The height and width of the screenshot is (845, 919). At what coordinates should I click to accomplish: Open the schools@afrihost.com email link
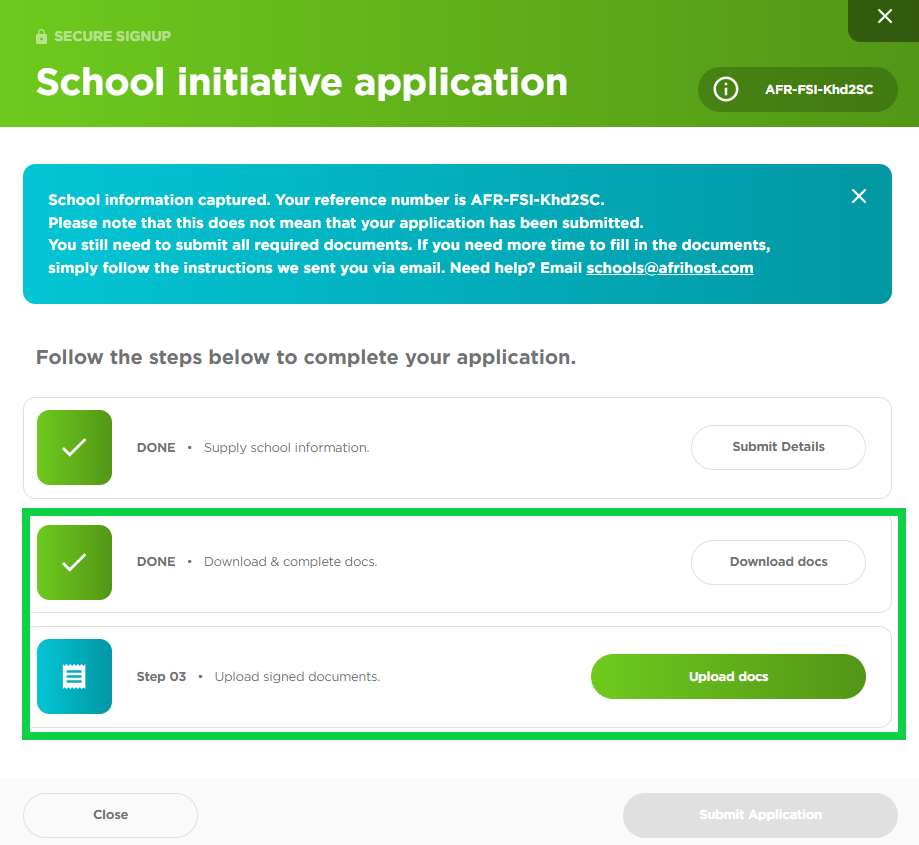[x=669, y=268]
